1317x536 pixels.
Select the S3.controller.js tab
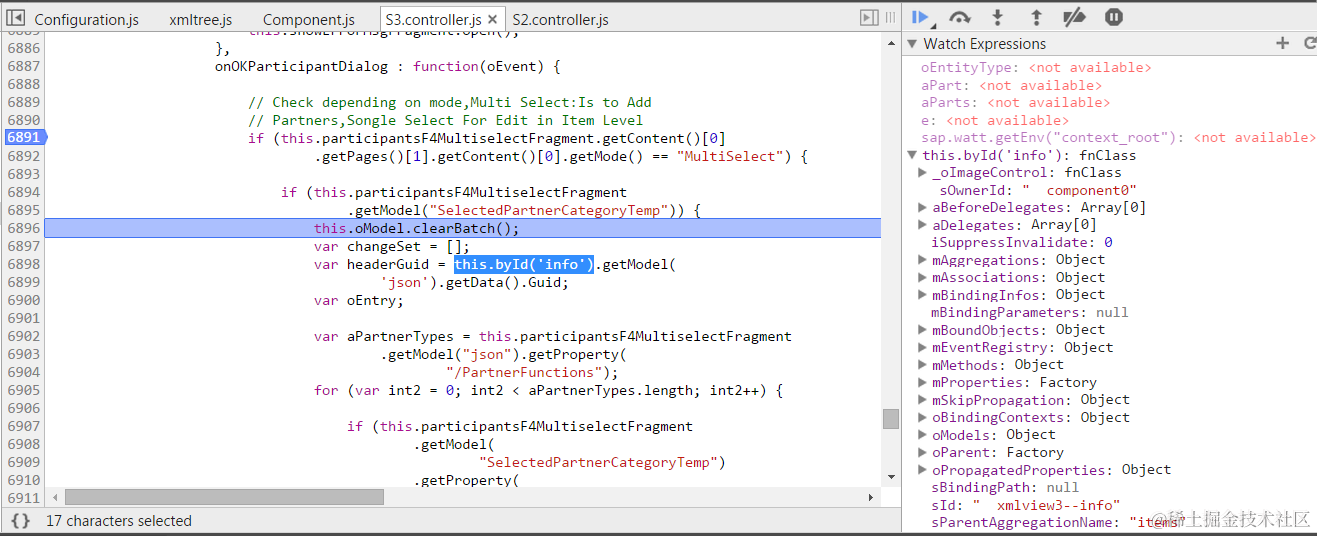433,20
